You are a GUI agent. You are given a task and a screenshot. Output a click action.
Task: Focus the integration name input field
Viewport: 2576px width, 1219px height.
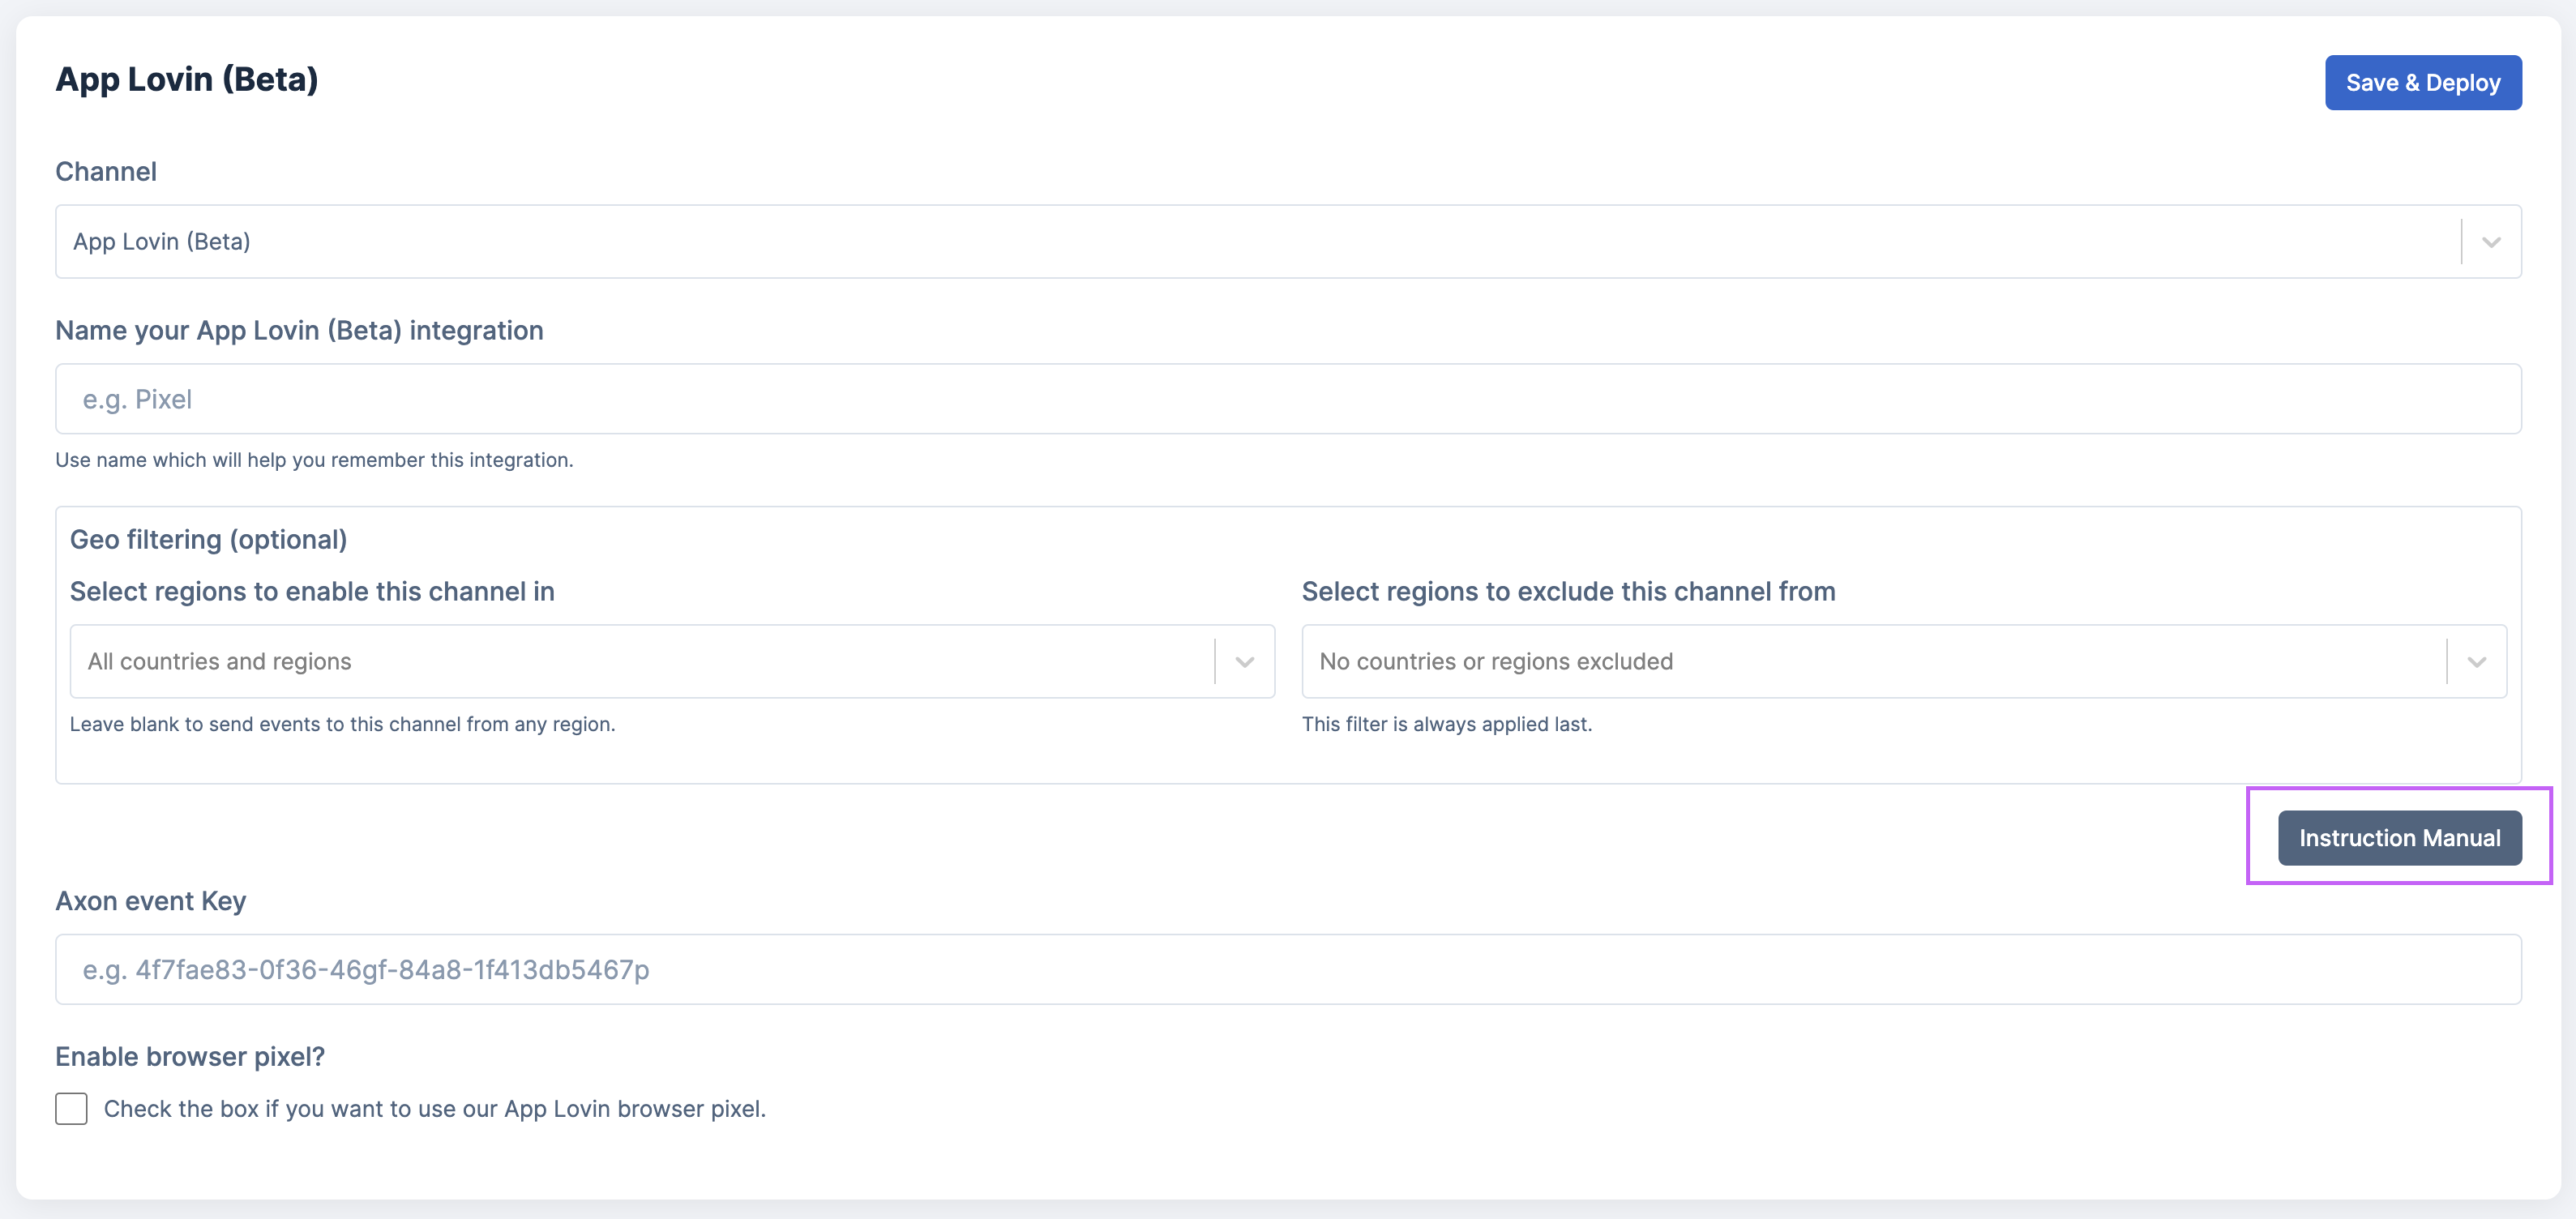1288,399
